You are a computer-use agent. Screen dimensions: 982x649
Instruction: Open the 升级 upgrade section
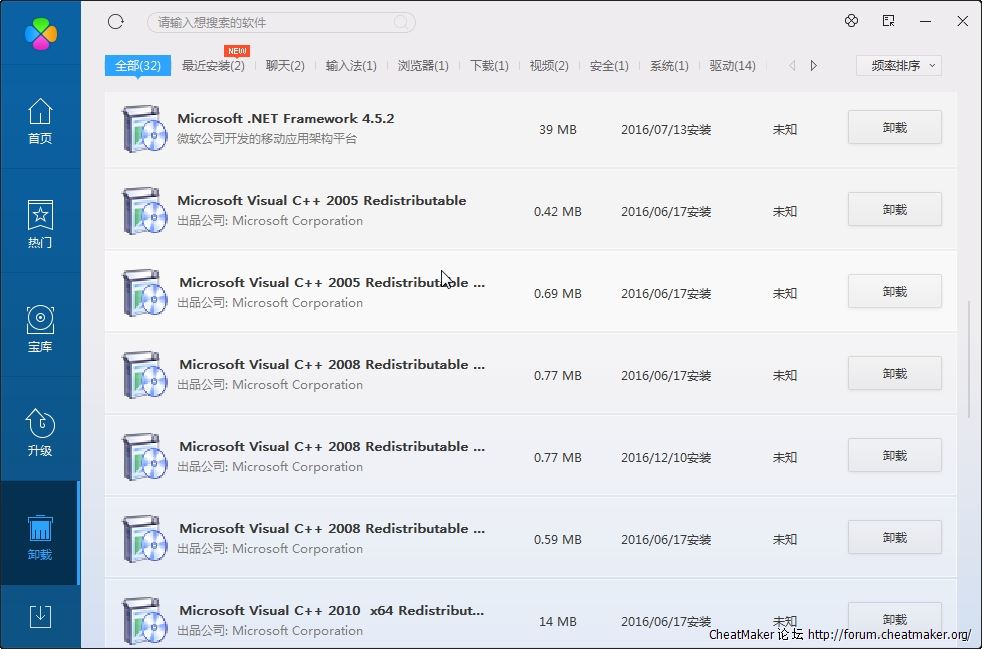coord(40,433)
